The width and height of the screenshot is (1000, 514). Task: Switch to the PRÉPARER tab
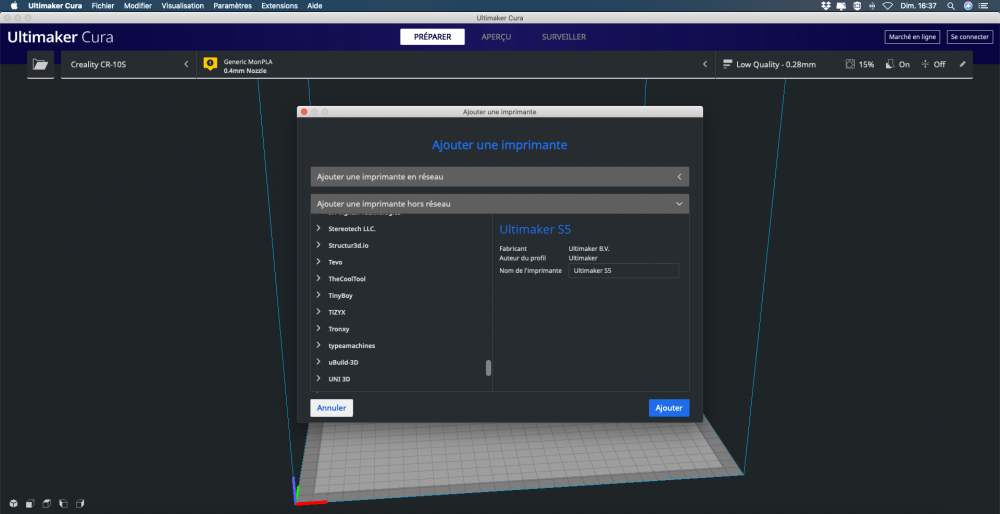[432, 37]
